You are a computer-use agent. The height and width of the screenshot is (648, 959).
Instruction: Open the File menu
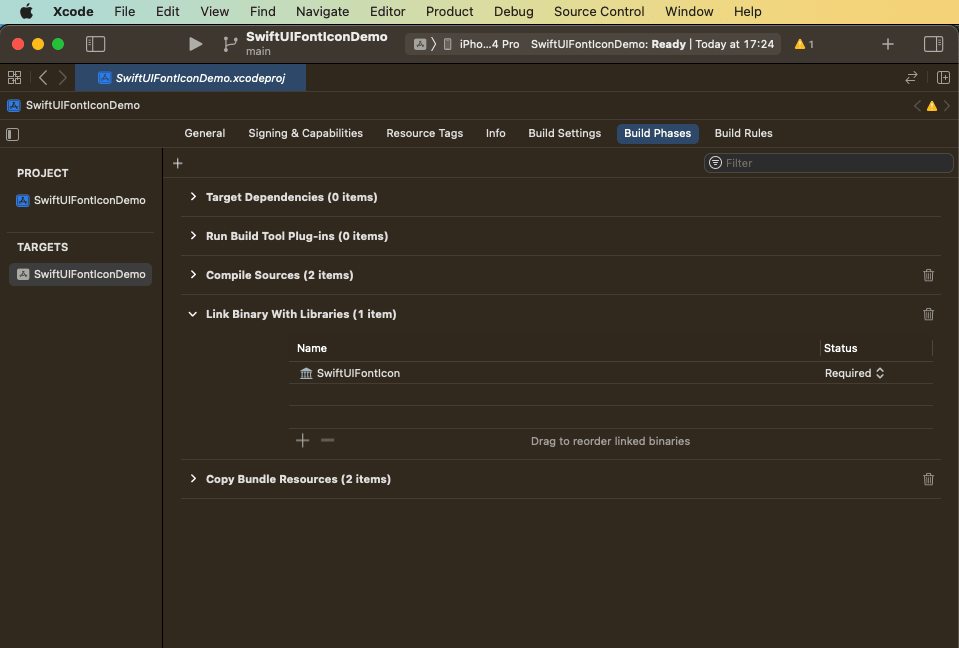pyautogui.click(x=125, y=12)
